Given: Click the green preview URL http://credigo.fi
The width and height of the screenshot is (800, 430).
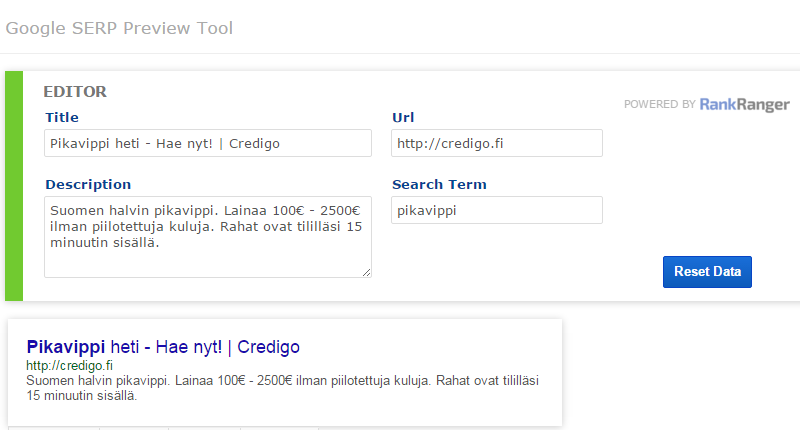Looking at the screenshot, I should (x=69, y=365).
